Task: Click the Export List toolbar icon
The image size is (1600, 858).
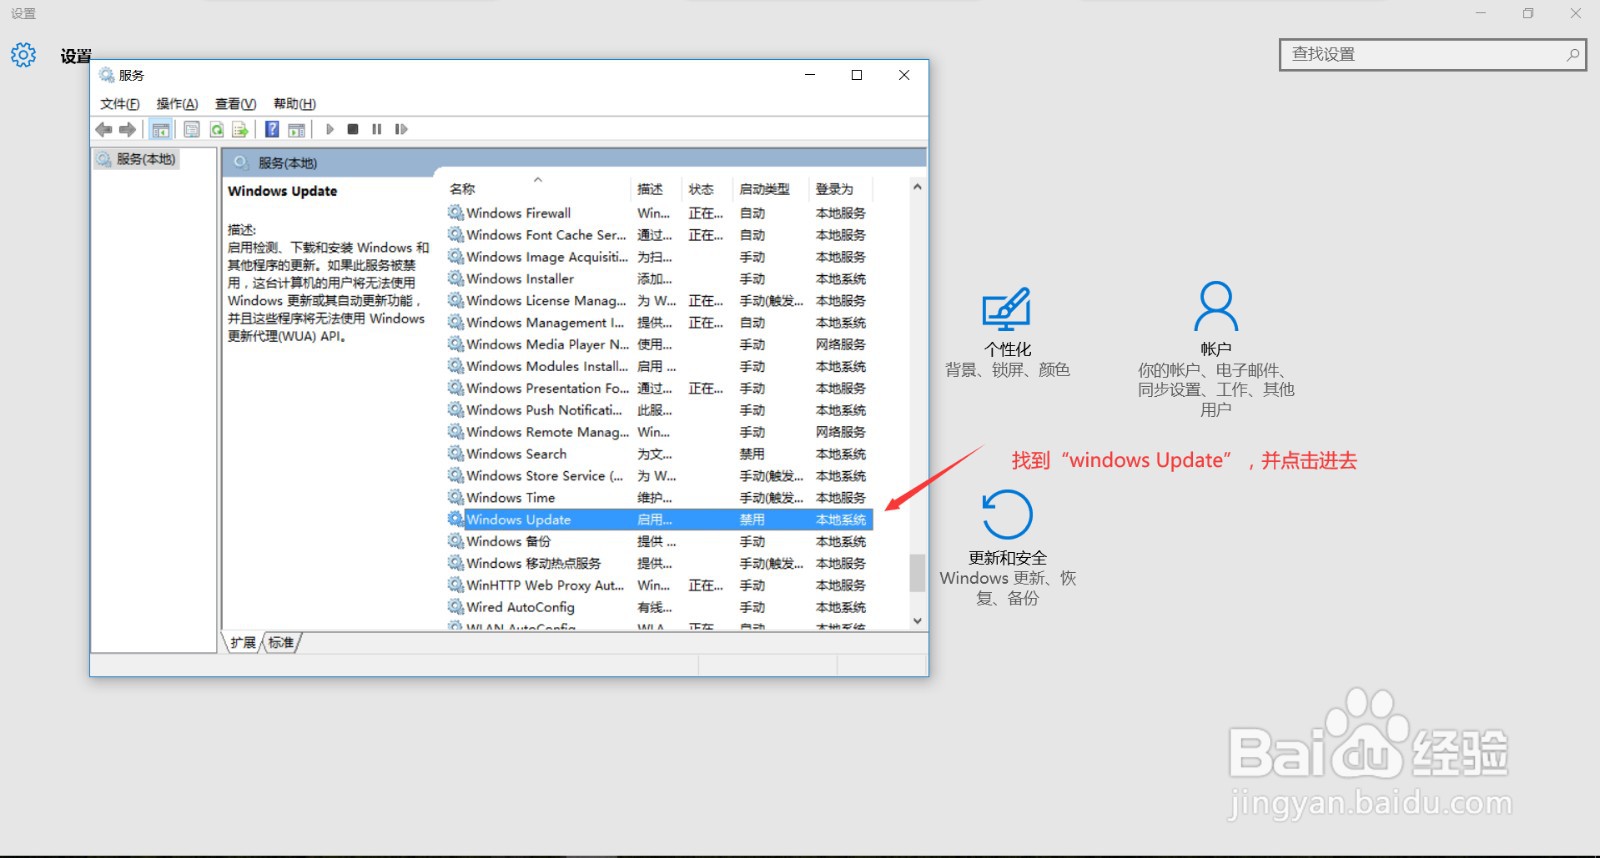Action: coord(240,129)
